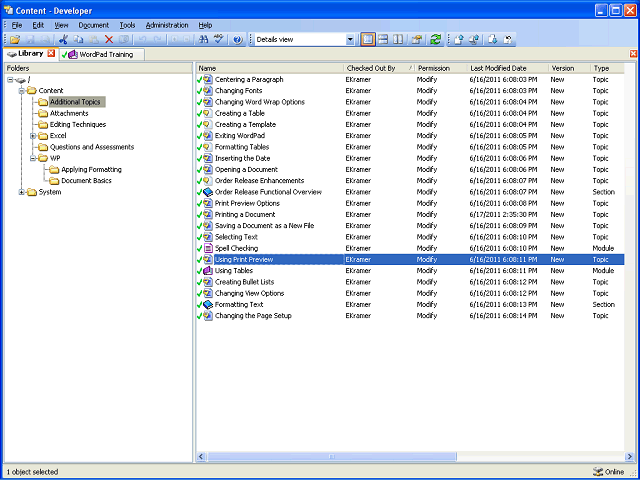Expand the System folder

tap(22, 192)
